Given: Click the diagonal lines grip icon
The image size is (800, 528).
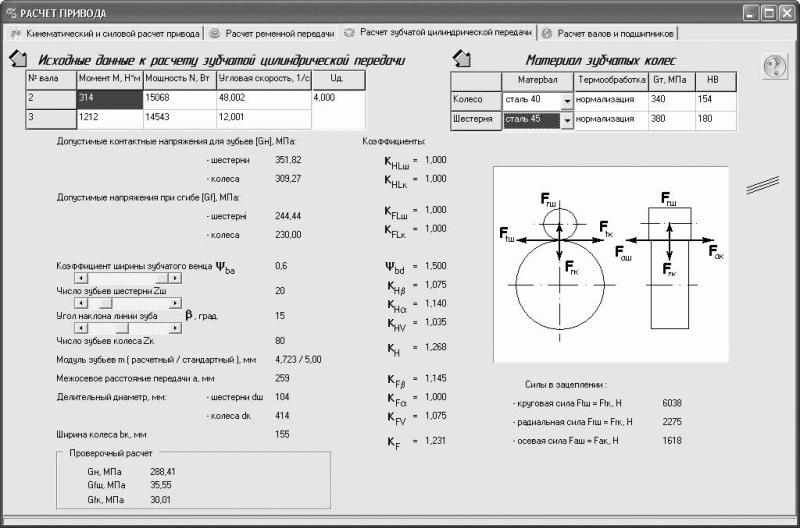Looking at the screenshot, I should [x=763, y=185].
